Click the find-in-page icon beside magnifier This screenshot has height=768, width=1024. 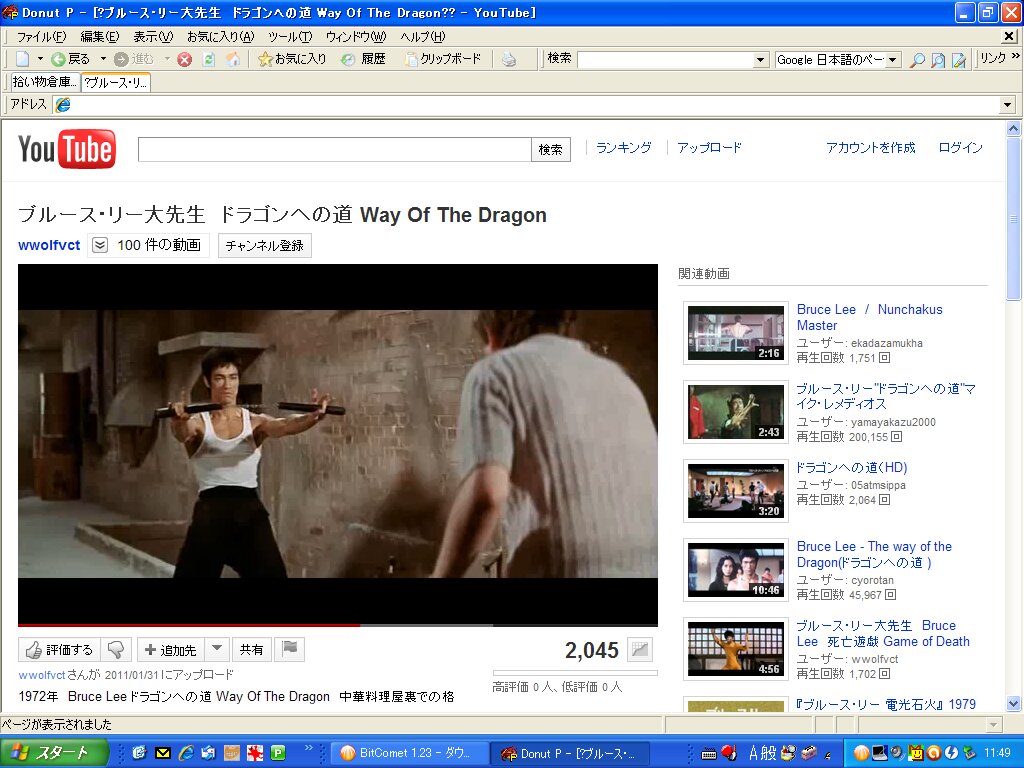coord(938,60)
